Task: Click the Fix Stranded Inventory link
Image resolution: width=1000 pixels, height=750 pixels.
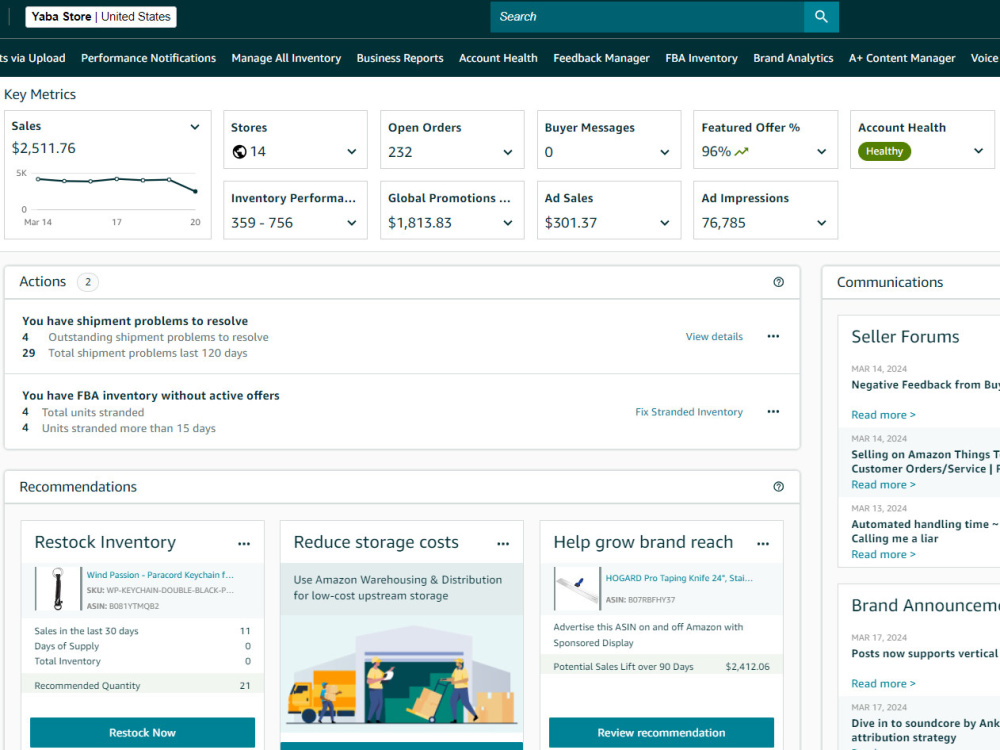Action: tap(689, 412)
